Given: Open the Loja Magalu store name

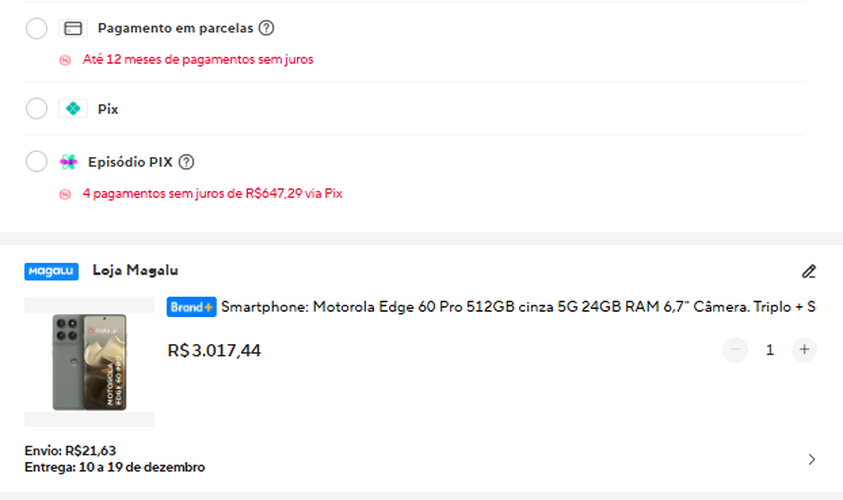Looking at the screenshot, I should 135,270.
